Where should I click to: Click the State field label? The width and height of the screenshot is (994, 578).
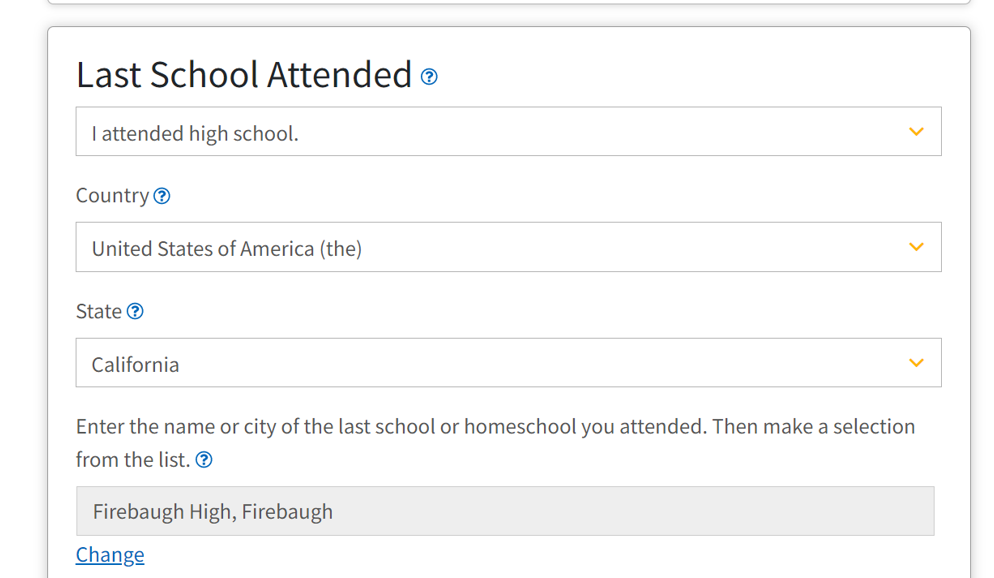click(x=99, y=311)
